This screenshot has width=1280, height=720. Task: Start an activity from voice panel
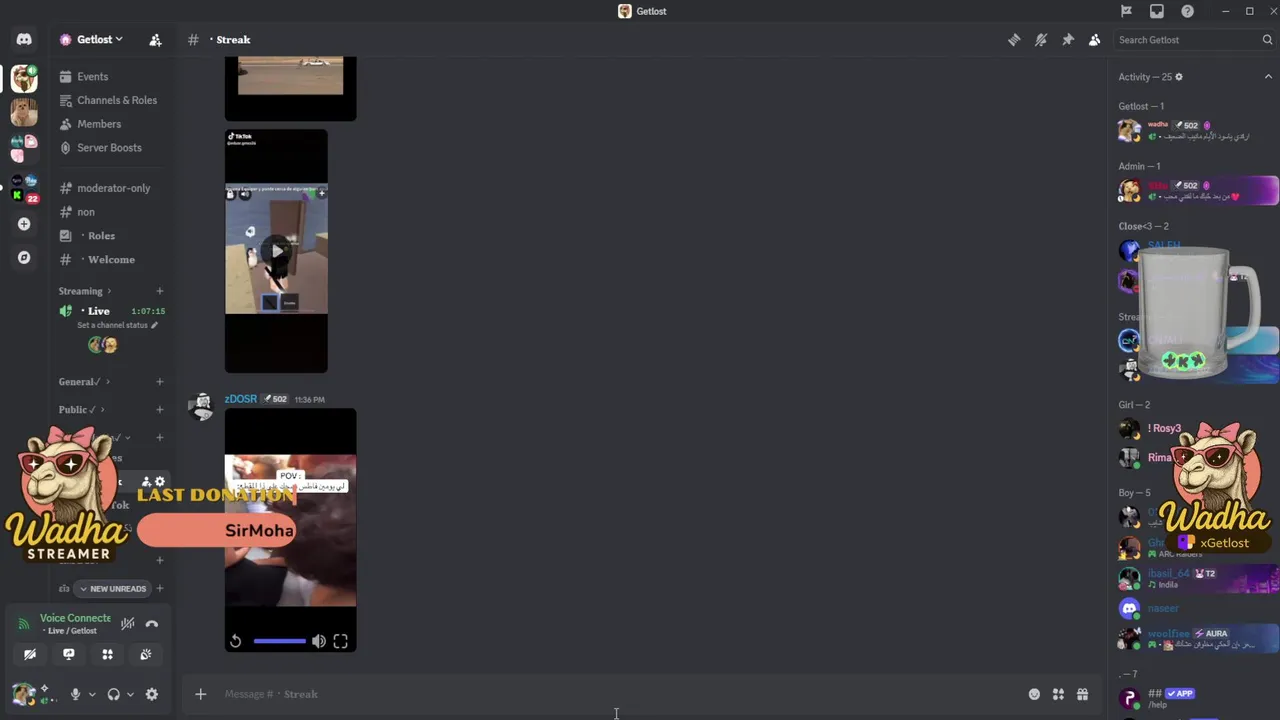pyautogui.click(x=107, y=655)
